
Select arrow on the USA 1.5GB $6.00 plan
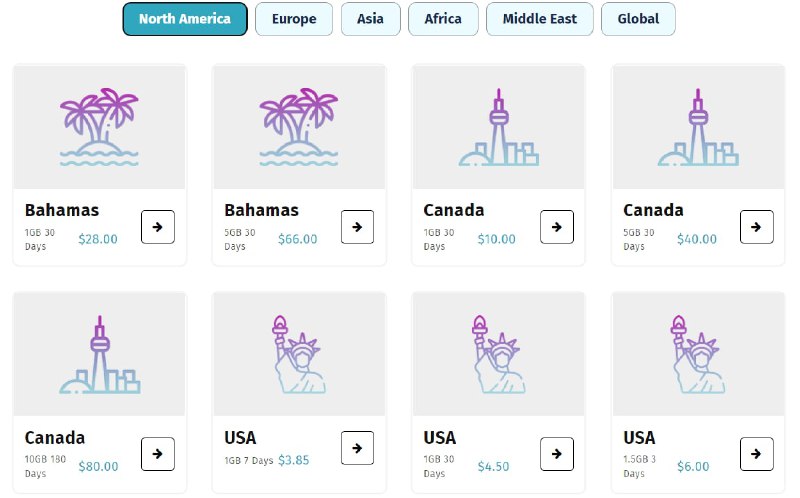(757, 454)
